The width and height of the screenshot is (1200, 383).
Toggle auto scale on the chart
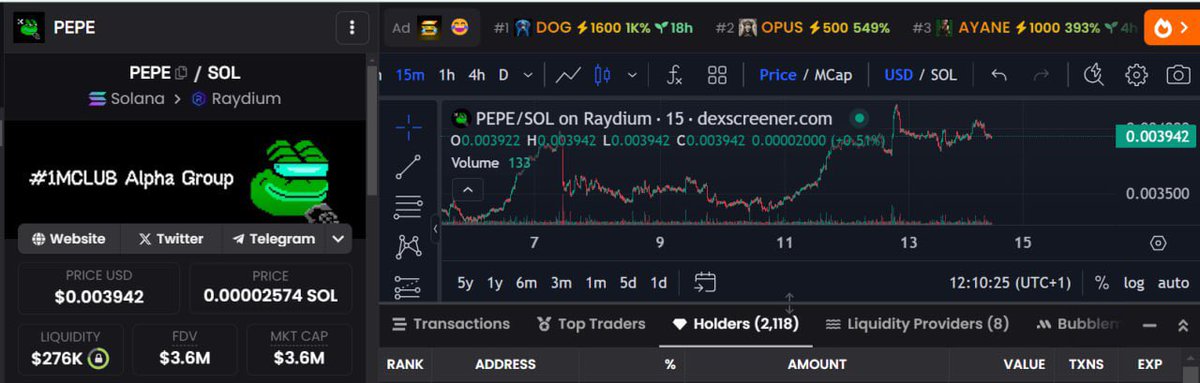point(1173,283)
